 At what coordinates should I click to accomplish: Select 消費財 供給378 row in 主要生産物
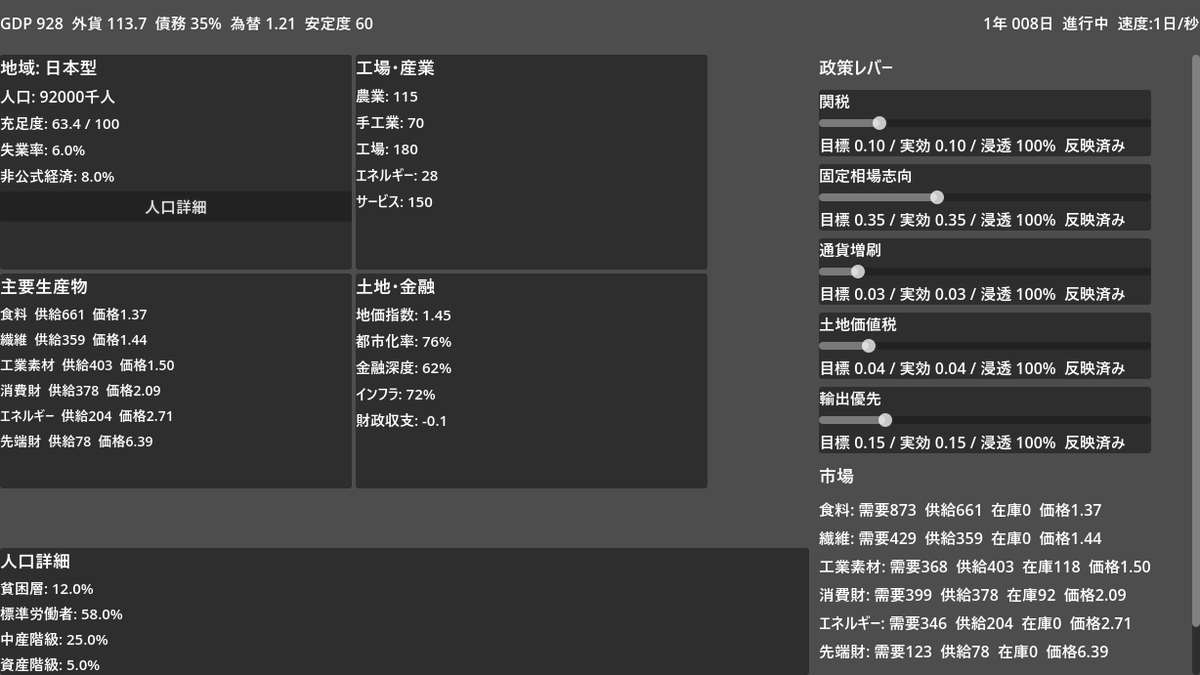[80, 390]
